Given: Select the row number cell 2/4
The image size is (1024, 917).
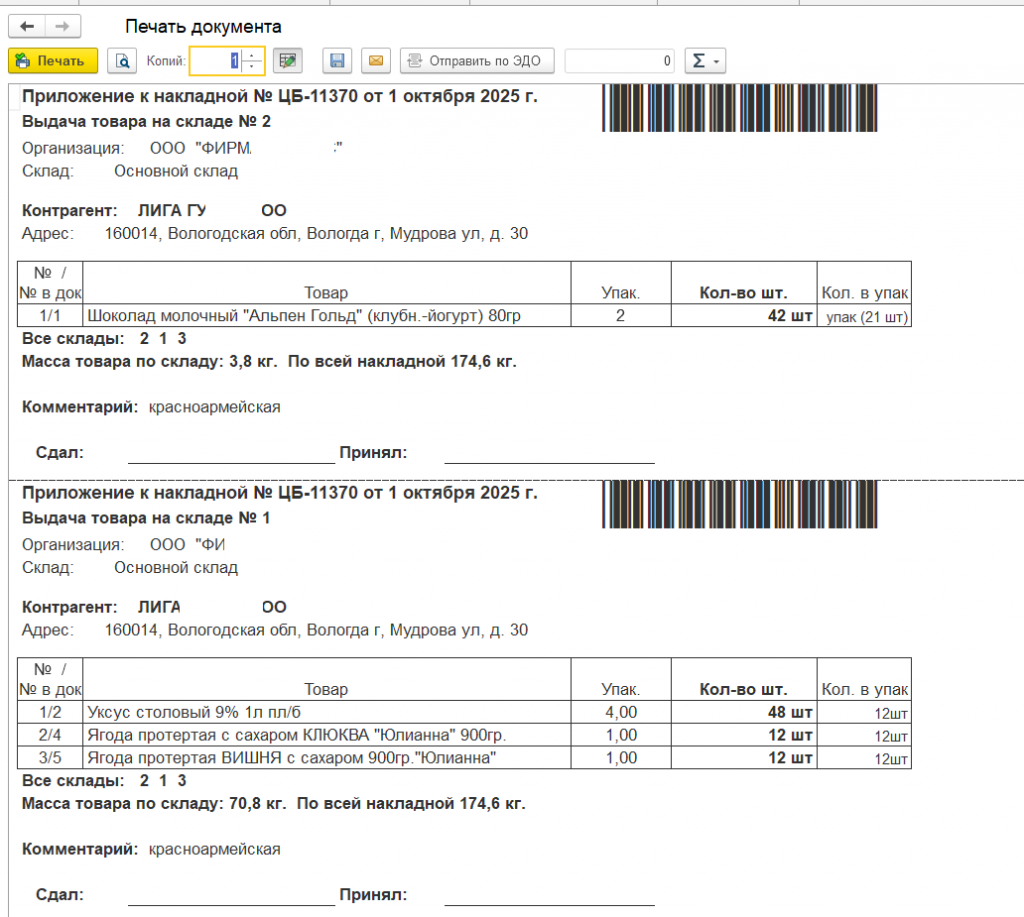Looking at the screenshot, I should pos(50,735).
